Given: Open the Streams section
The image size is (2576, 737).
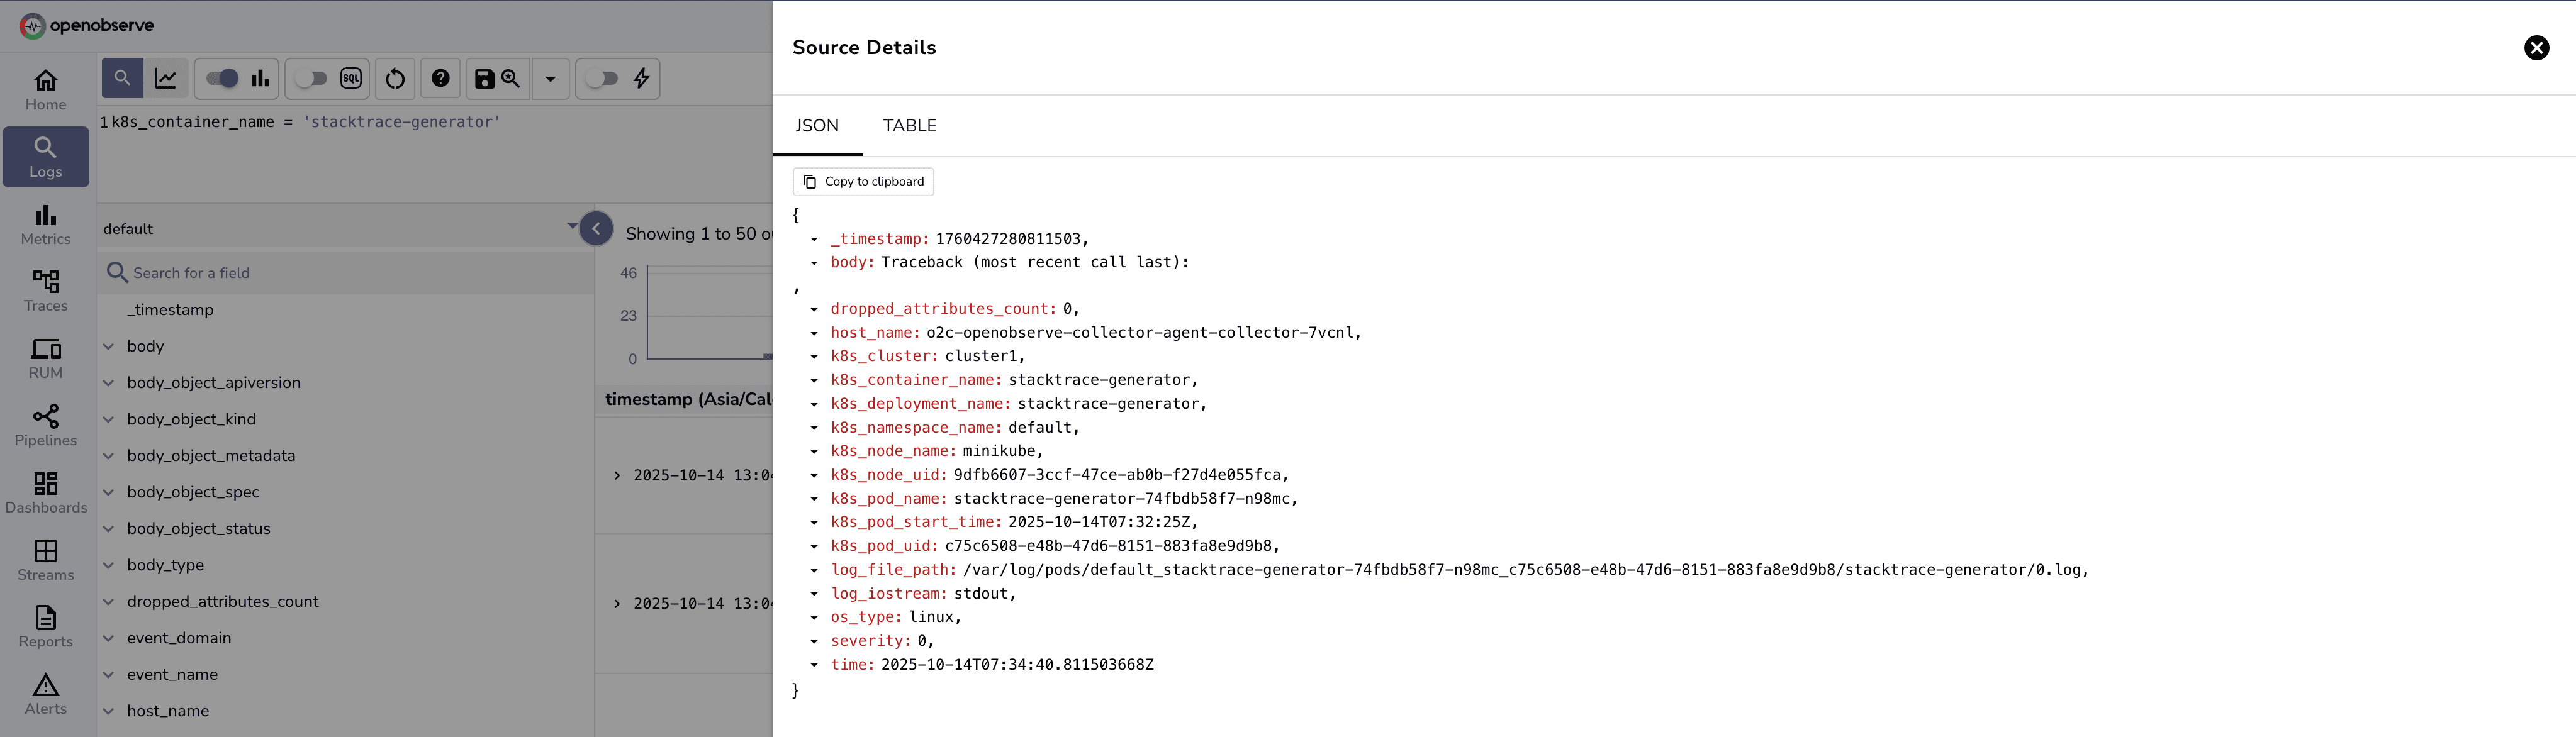Looking at the screenshot, I should pos(45,558).
